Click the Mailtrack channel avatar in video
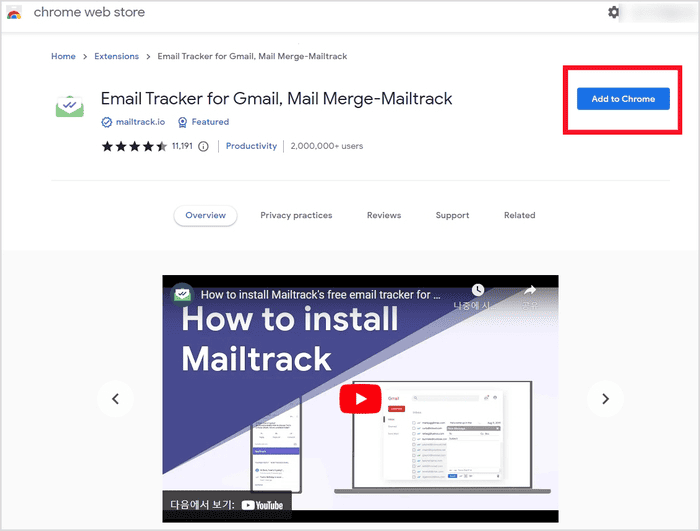The image size is (700, 531). 182,294
